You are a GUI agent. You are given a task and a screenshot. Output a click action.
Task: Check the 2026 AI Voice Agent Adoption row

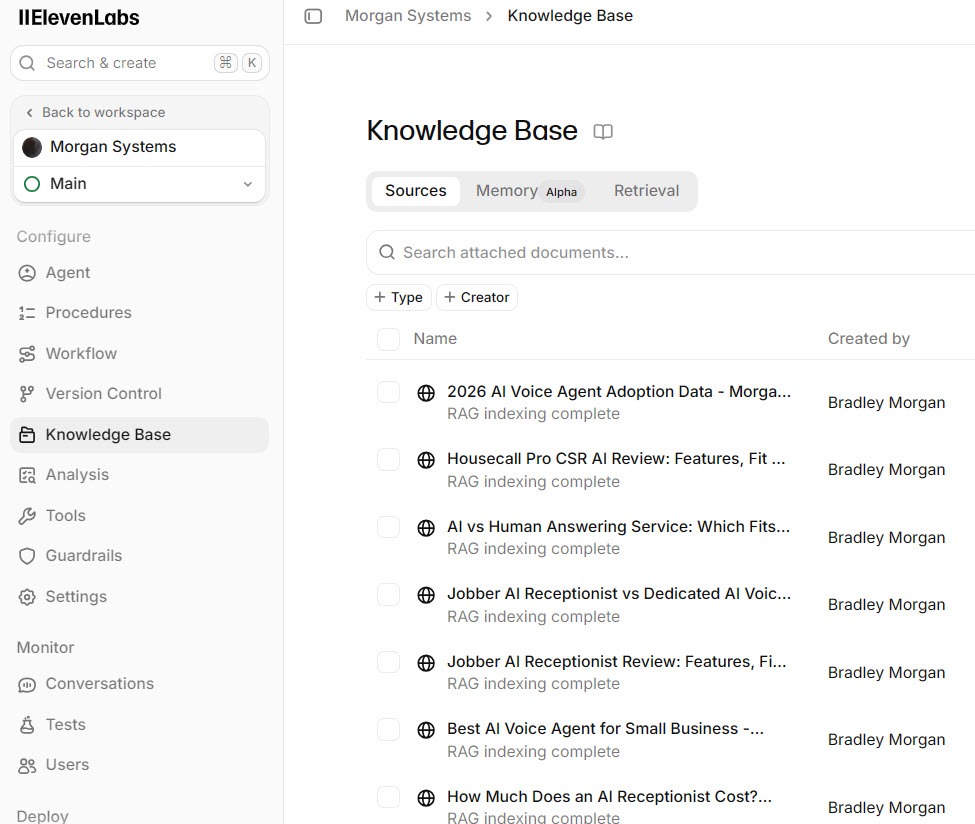pyautogui.click(x=389, y=392)
